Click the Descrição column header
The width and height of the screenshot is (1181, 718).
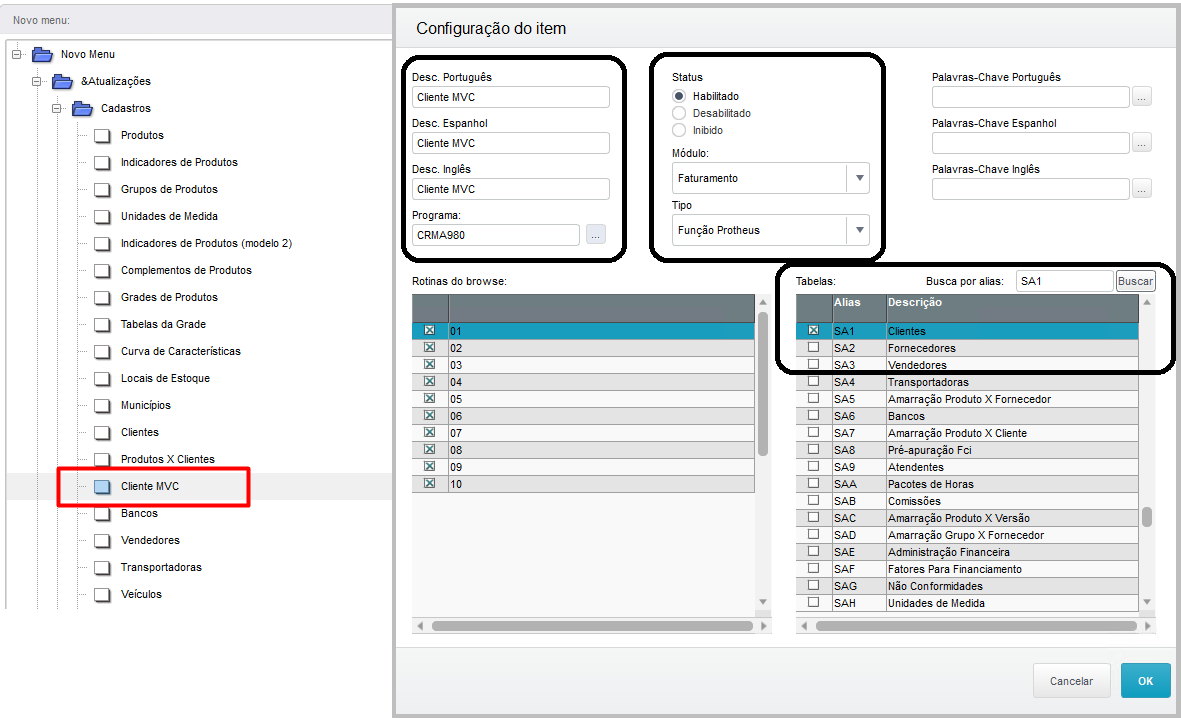[1012, 308]
